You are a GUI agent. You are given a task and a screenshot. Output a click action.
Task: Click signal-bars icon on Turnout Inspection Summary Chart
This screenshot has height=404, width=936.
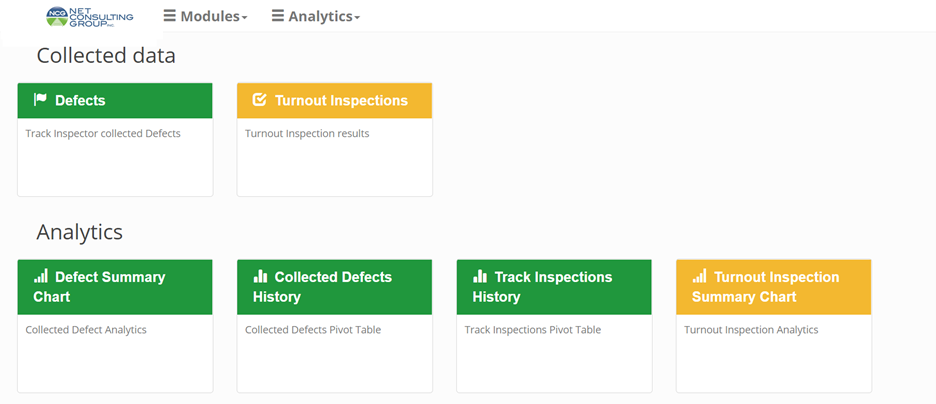(699, 276)
